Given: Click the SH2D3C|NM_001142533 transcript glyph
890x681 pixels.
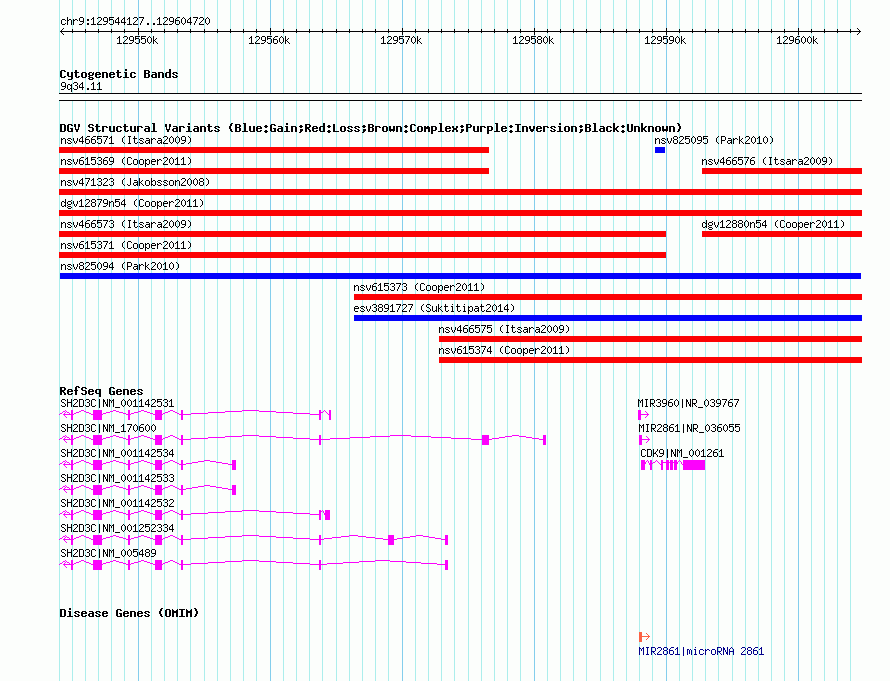Looking at the screenshot, I should (x=148, y=490).
